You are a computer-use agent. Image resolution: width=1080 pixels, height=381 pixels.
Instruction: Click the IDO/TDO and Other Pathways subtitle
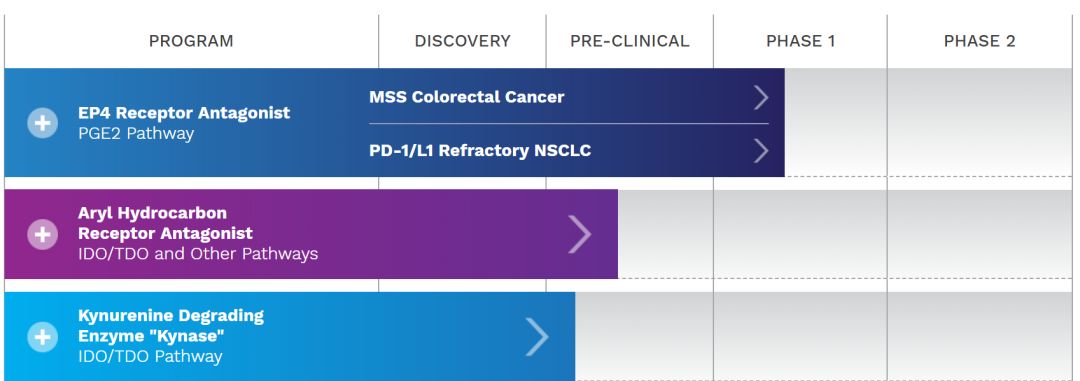coord(198,254)
